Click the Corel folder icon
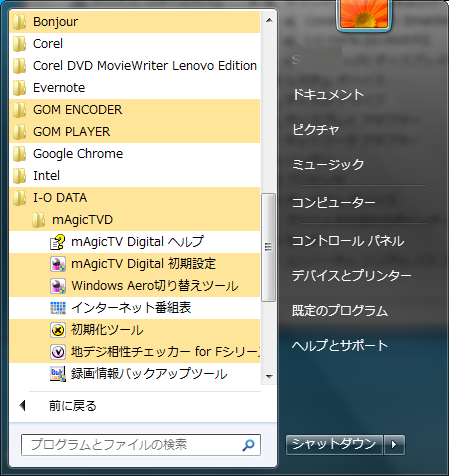The height and width of the screenshot is (476, 449). (x=19, y=44)
